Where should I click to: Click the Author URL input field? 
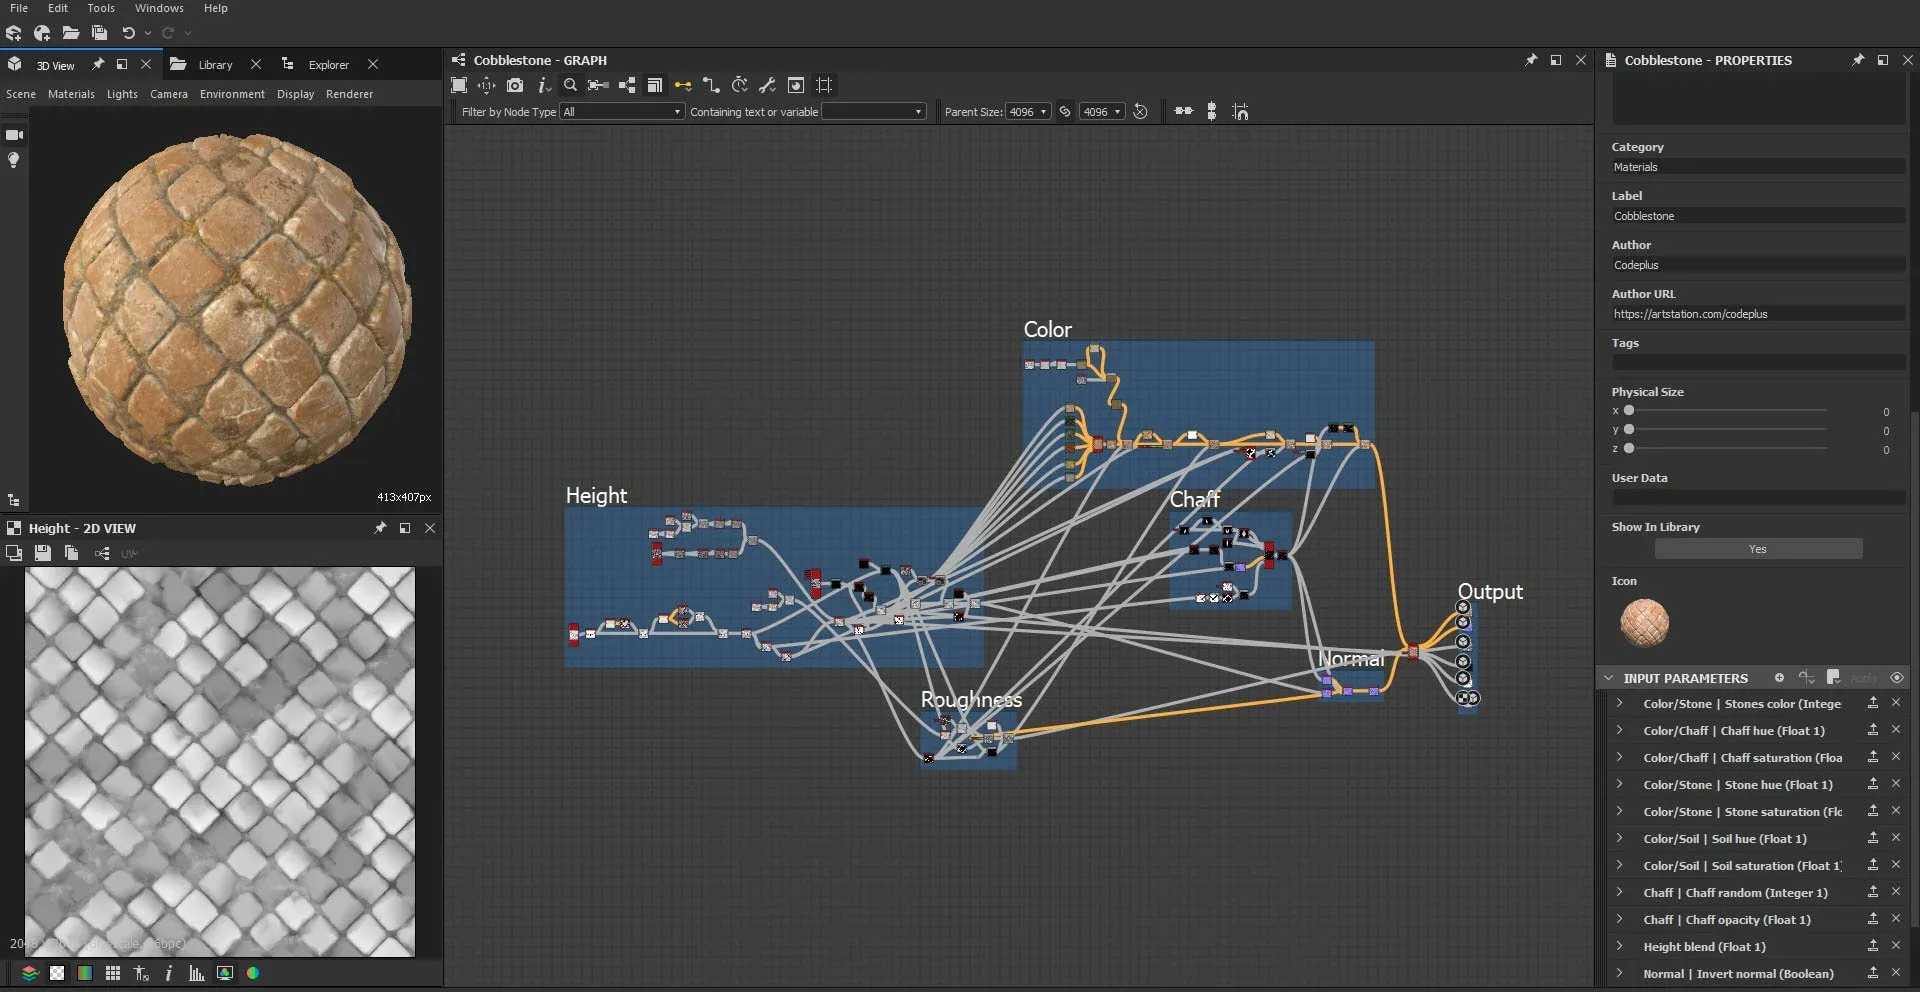(x=1758, y=314)
